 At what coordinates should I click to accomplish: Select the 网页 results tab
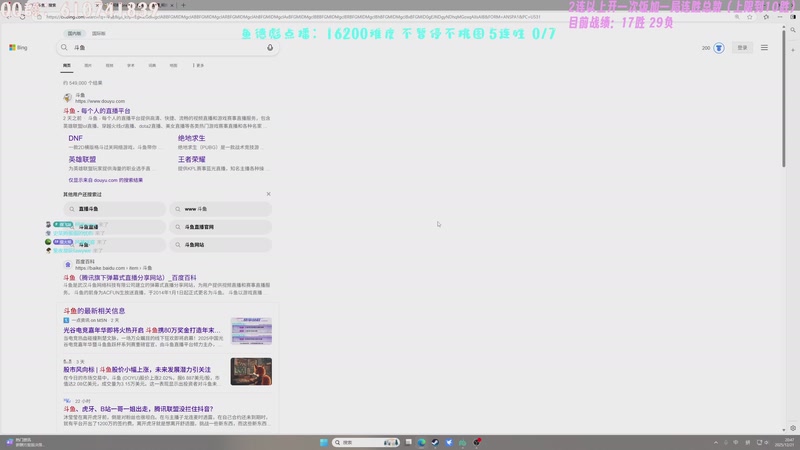[67, 65]
